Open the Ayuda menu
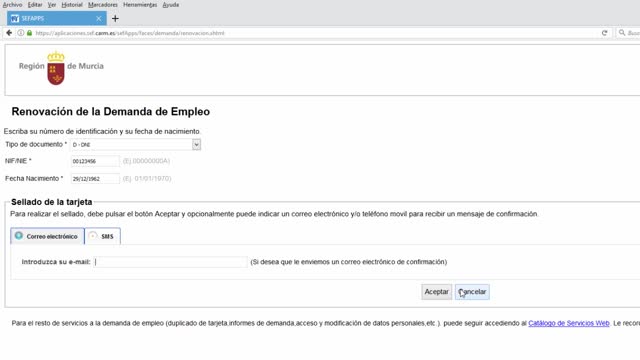The height and width of the screenshot is (360, 640). 171,5
